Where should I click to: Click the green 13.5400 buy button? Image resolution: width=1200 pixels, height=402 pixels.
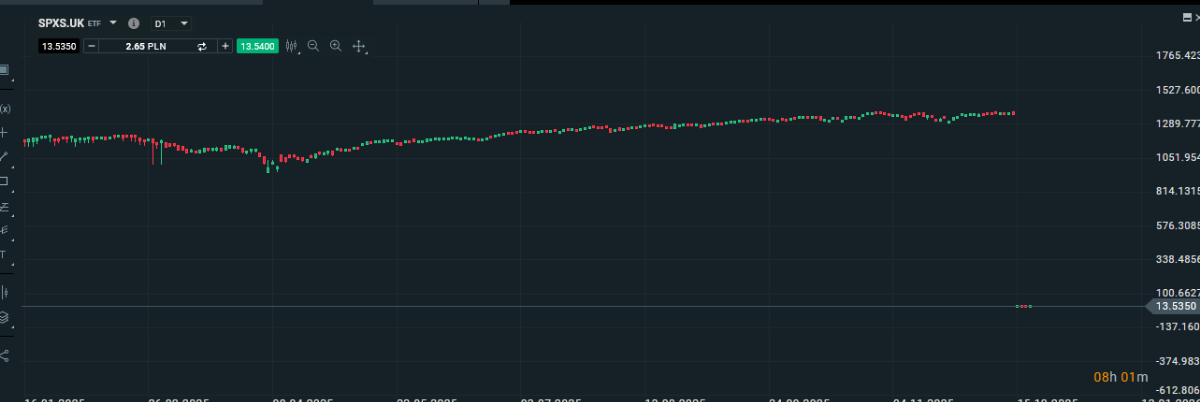(x=257, y=46)
